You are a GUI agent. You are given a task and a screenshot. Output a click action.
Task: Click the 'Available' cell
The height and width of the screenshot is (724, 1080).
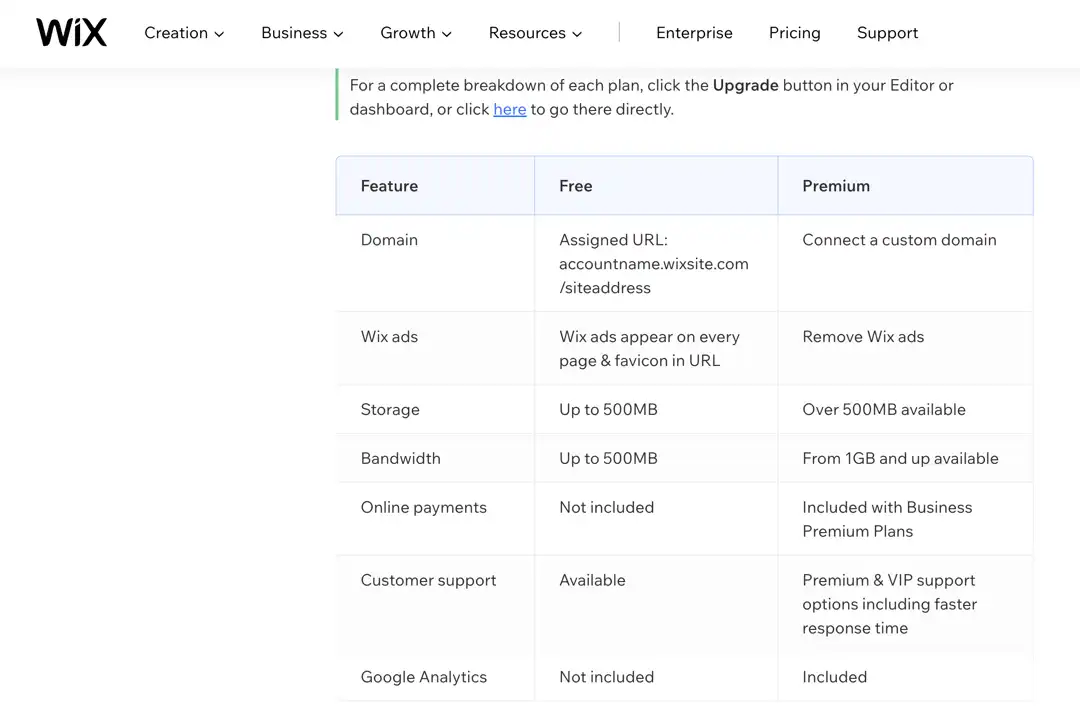[656, 604]
